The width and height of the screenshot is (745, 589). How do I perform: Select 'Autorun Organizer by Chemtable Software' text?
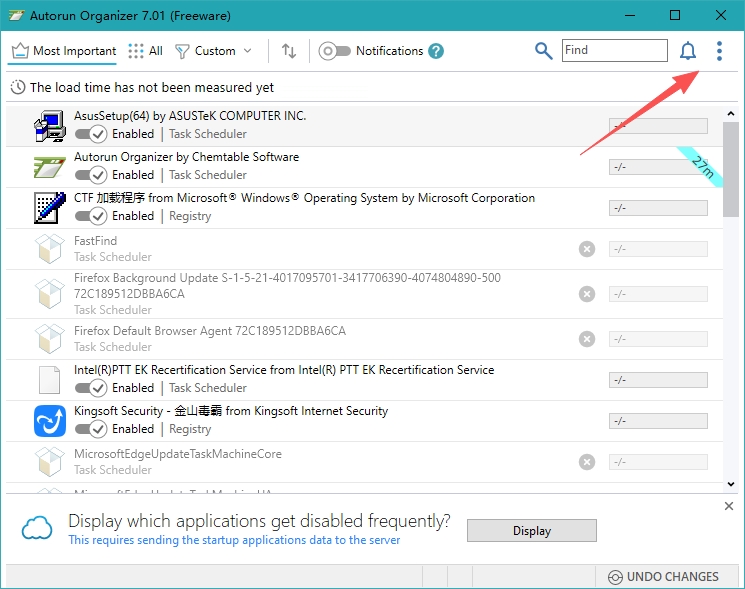coord(187,157)
